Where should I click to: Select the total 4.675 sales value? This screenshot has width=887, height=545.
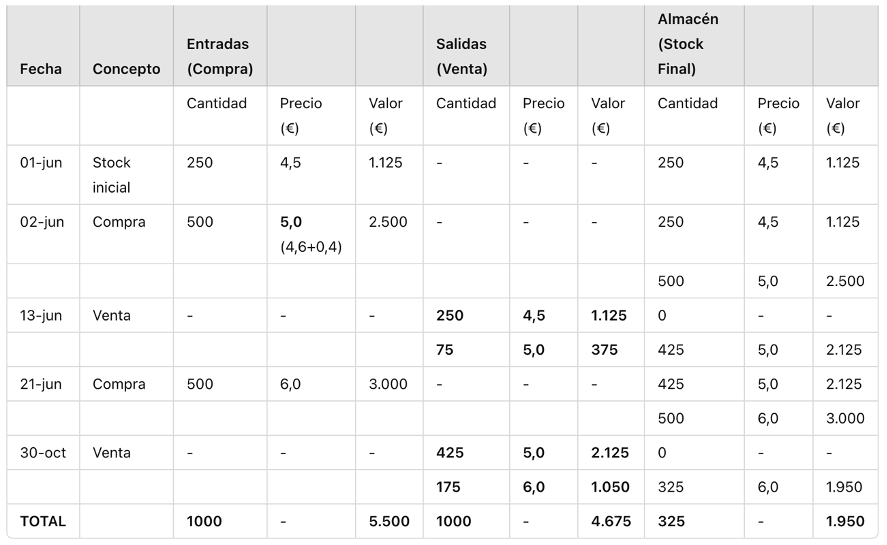coord(611,521)
